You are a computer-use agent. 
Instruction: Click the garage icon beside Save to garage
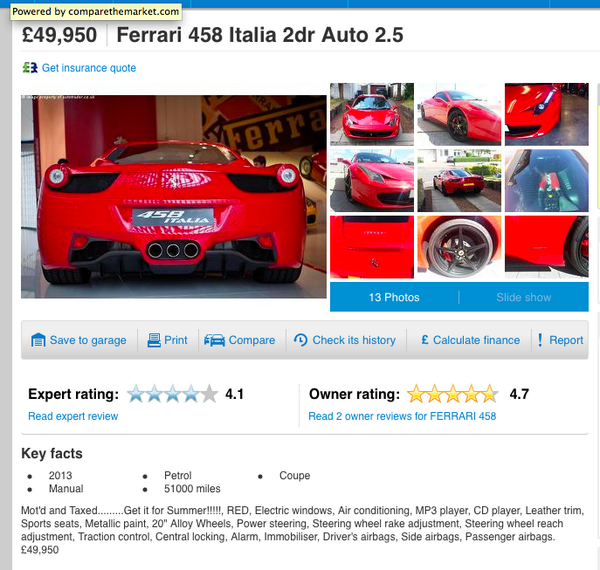tap(38, 340)
